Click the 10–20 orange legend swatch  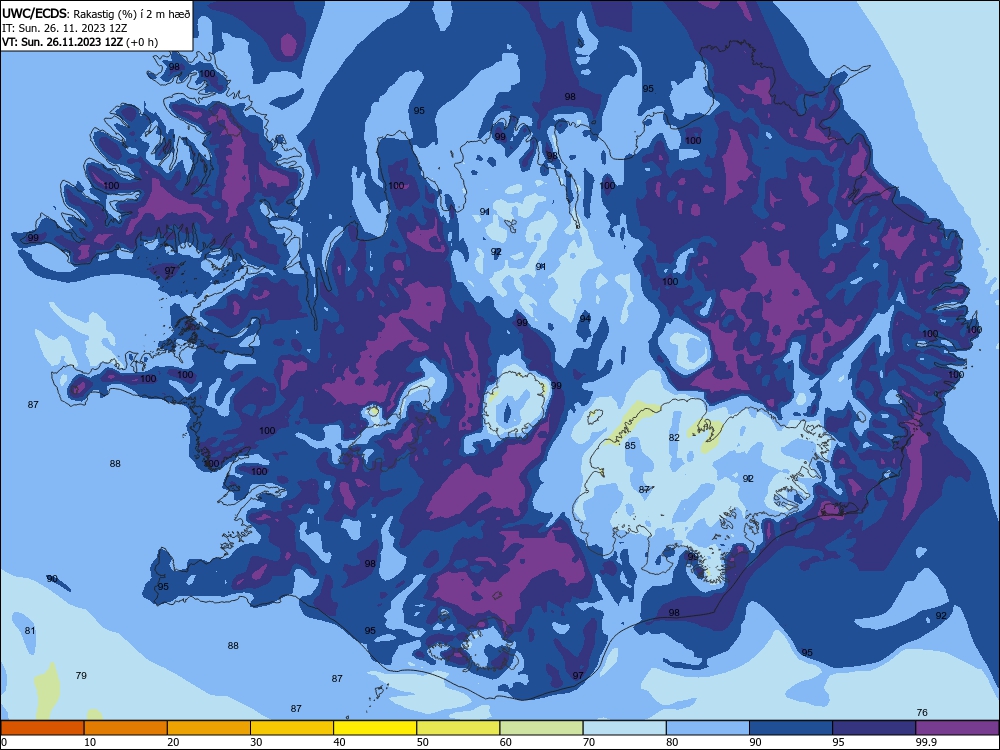pos(126,728)
